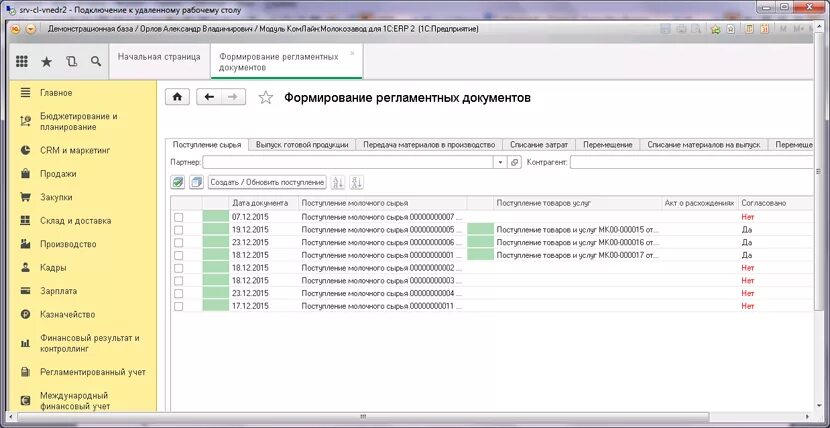Open favorites list icon in title bar
Screen dimensions: 830x428
731,29
